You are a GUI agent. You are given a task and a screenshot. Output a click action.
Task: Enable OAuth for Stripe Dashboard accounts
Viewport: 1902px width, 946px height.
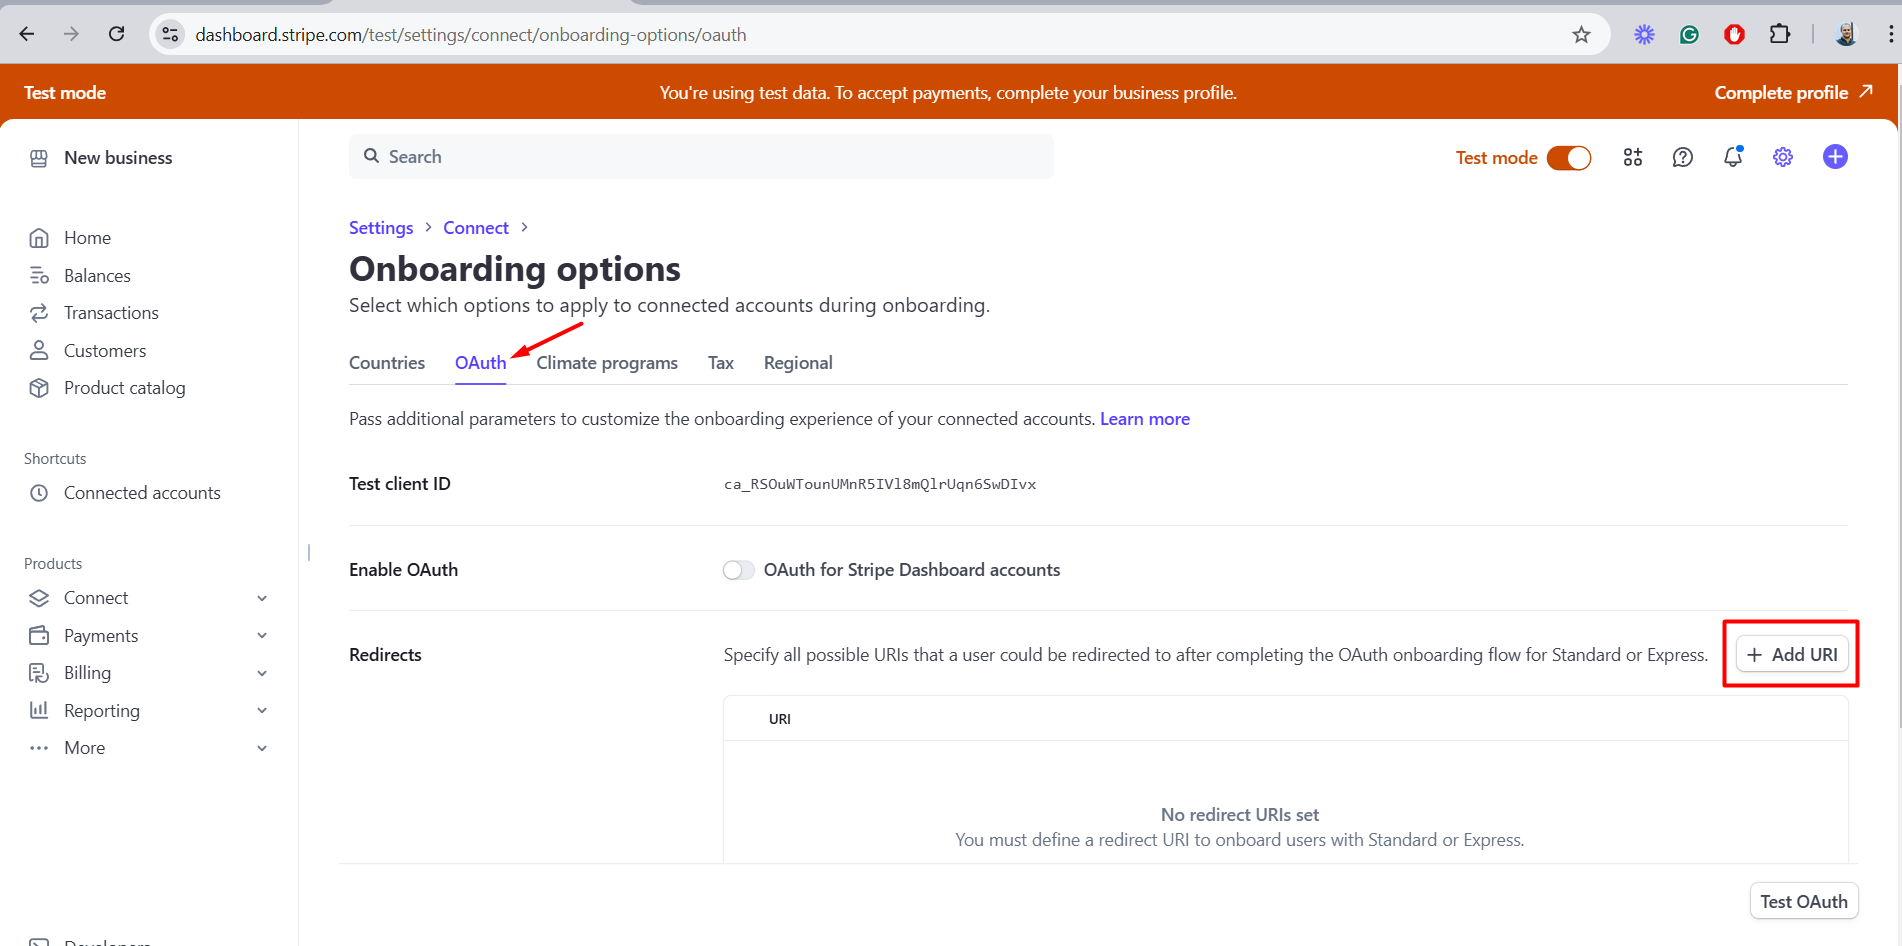[739, 570]
